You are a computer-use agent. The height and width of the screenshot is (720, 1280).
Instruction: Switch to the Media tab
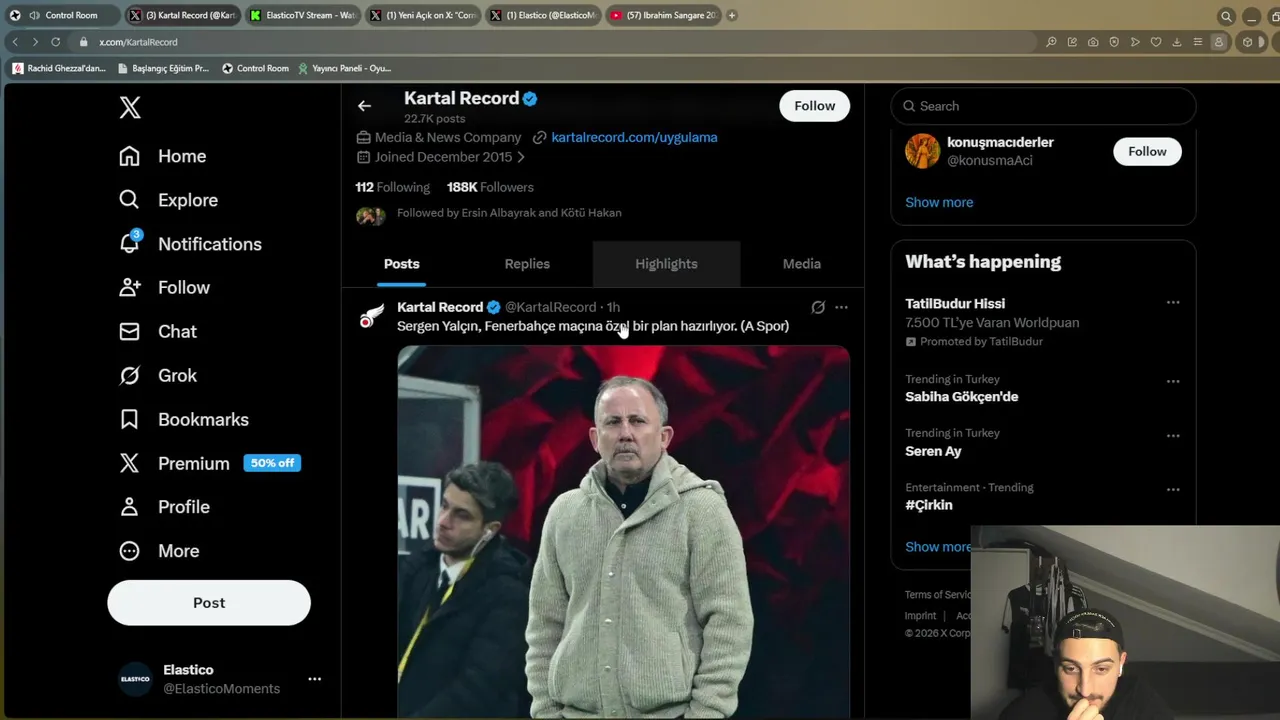point(802,264)
